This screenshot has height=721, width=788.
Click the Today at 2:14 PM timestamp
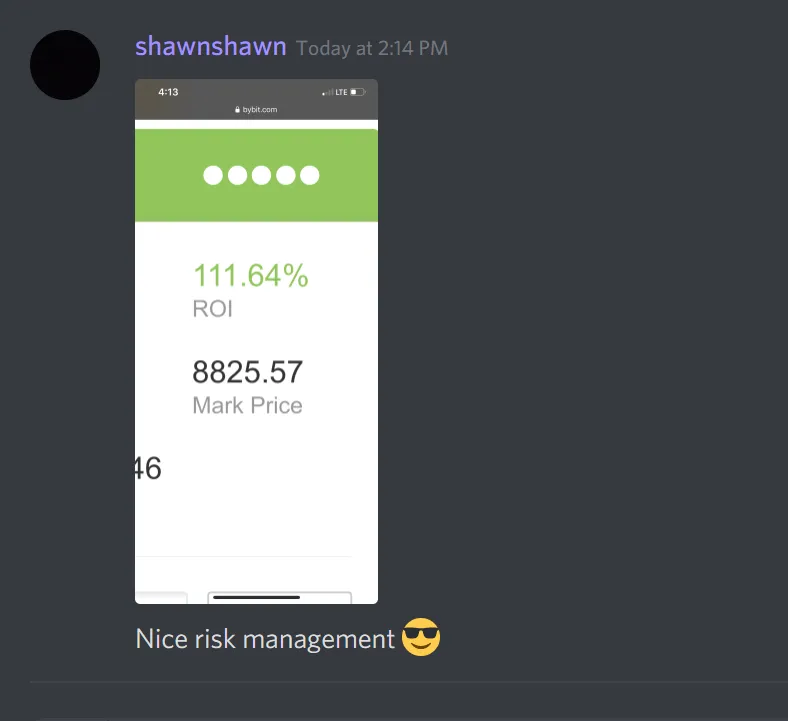(372, 48)
